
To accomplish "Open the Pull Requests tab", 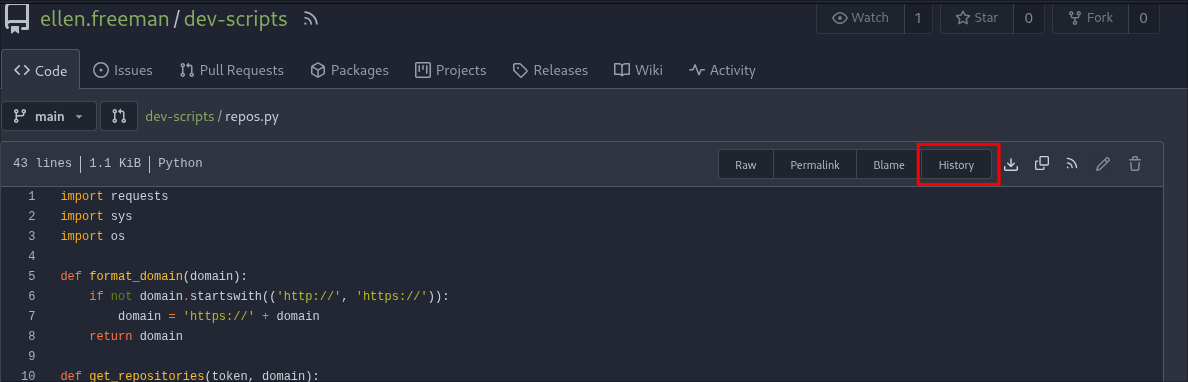I will [x=232, y=70].
